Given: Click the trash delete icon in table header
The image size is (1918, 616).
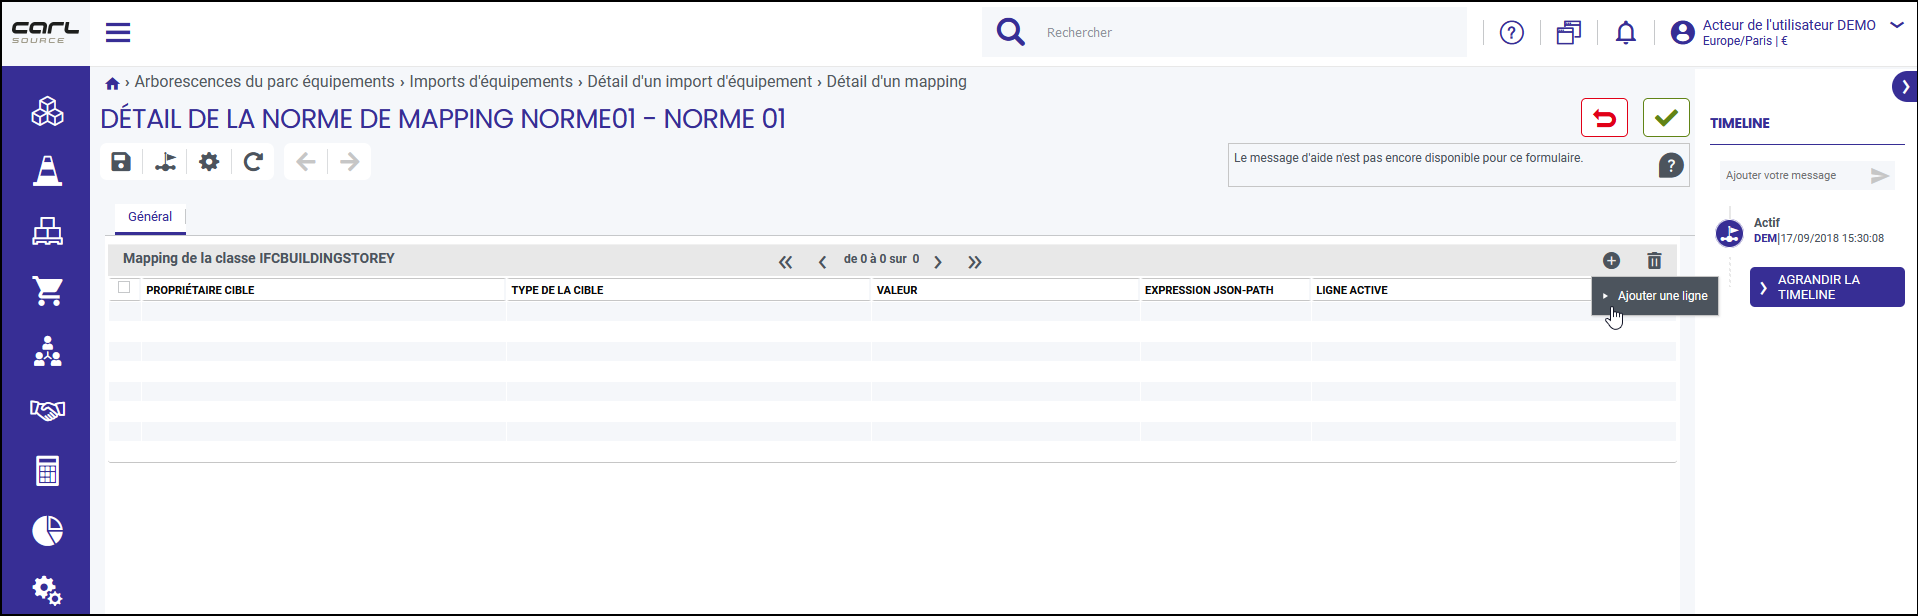Looking at the screenshot, I should click(x=1654, y=261).
